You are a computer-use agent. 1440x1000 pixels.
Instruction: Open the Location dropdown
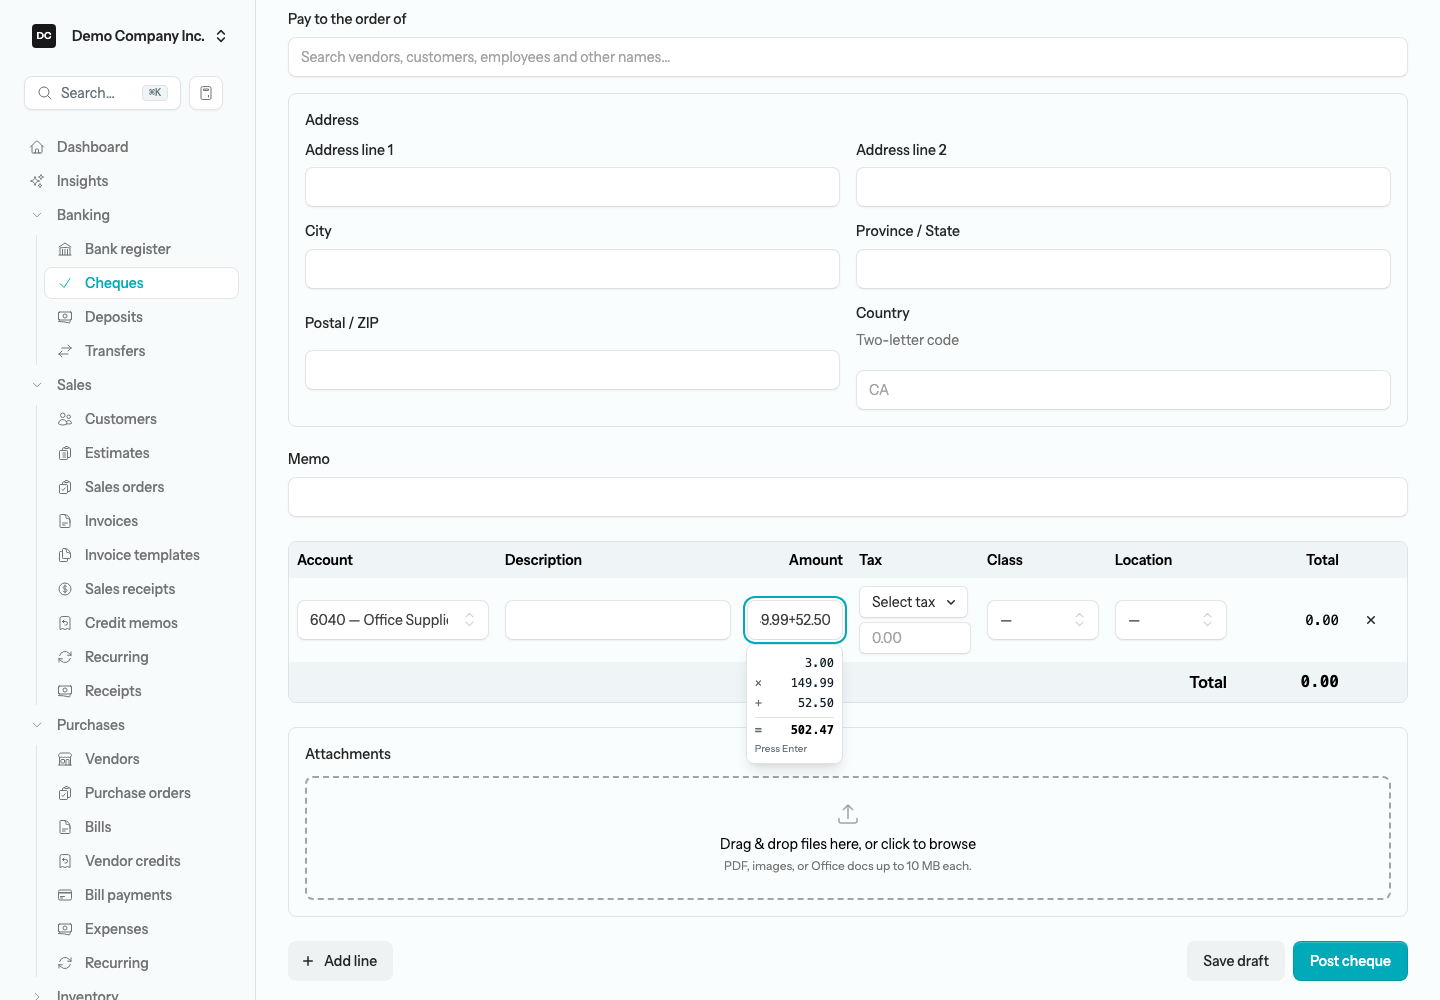(x=1171, y=620)
